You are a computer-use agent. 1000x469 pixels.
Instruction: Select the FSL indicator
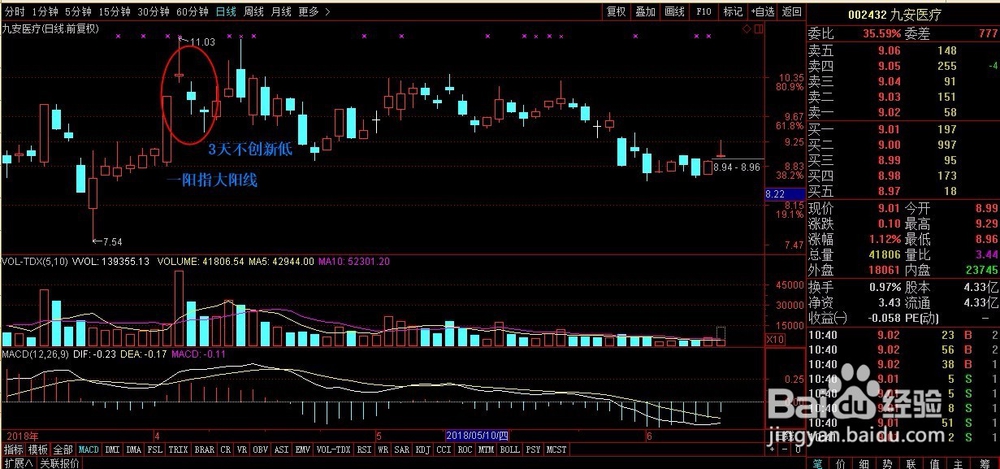pyautogui.click(x=155, y=450)
